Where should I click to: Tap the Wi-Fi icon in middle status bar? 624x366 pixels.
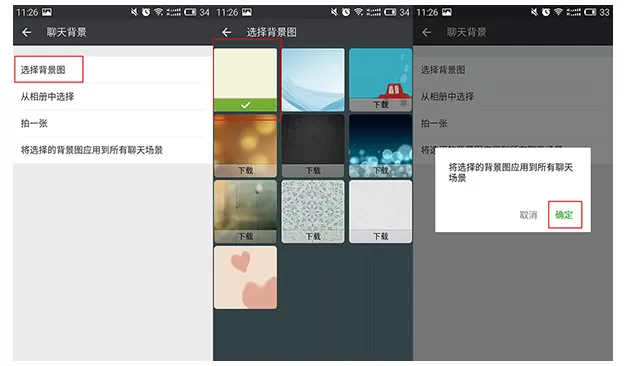tap(358, 12)
